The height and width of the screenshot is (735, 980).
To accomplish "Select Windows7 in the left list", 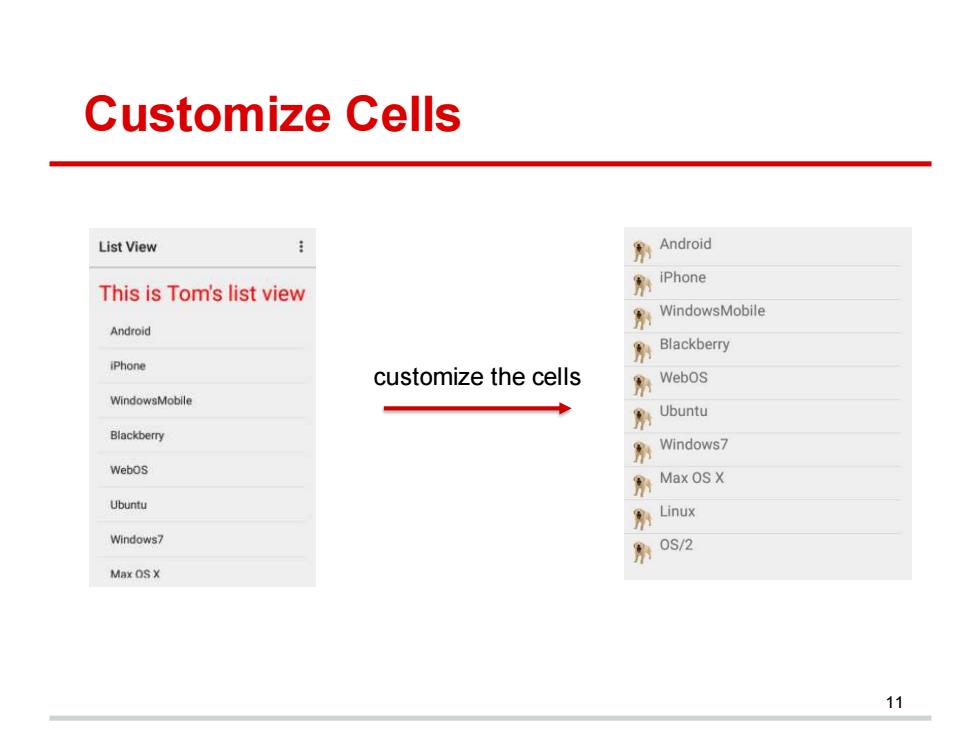I will tap(202, 539).
